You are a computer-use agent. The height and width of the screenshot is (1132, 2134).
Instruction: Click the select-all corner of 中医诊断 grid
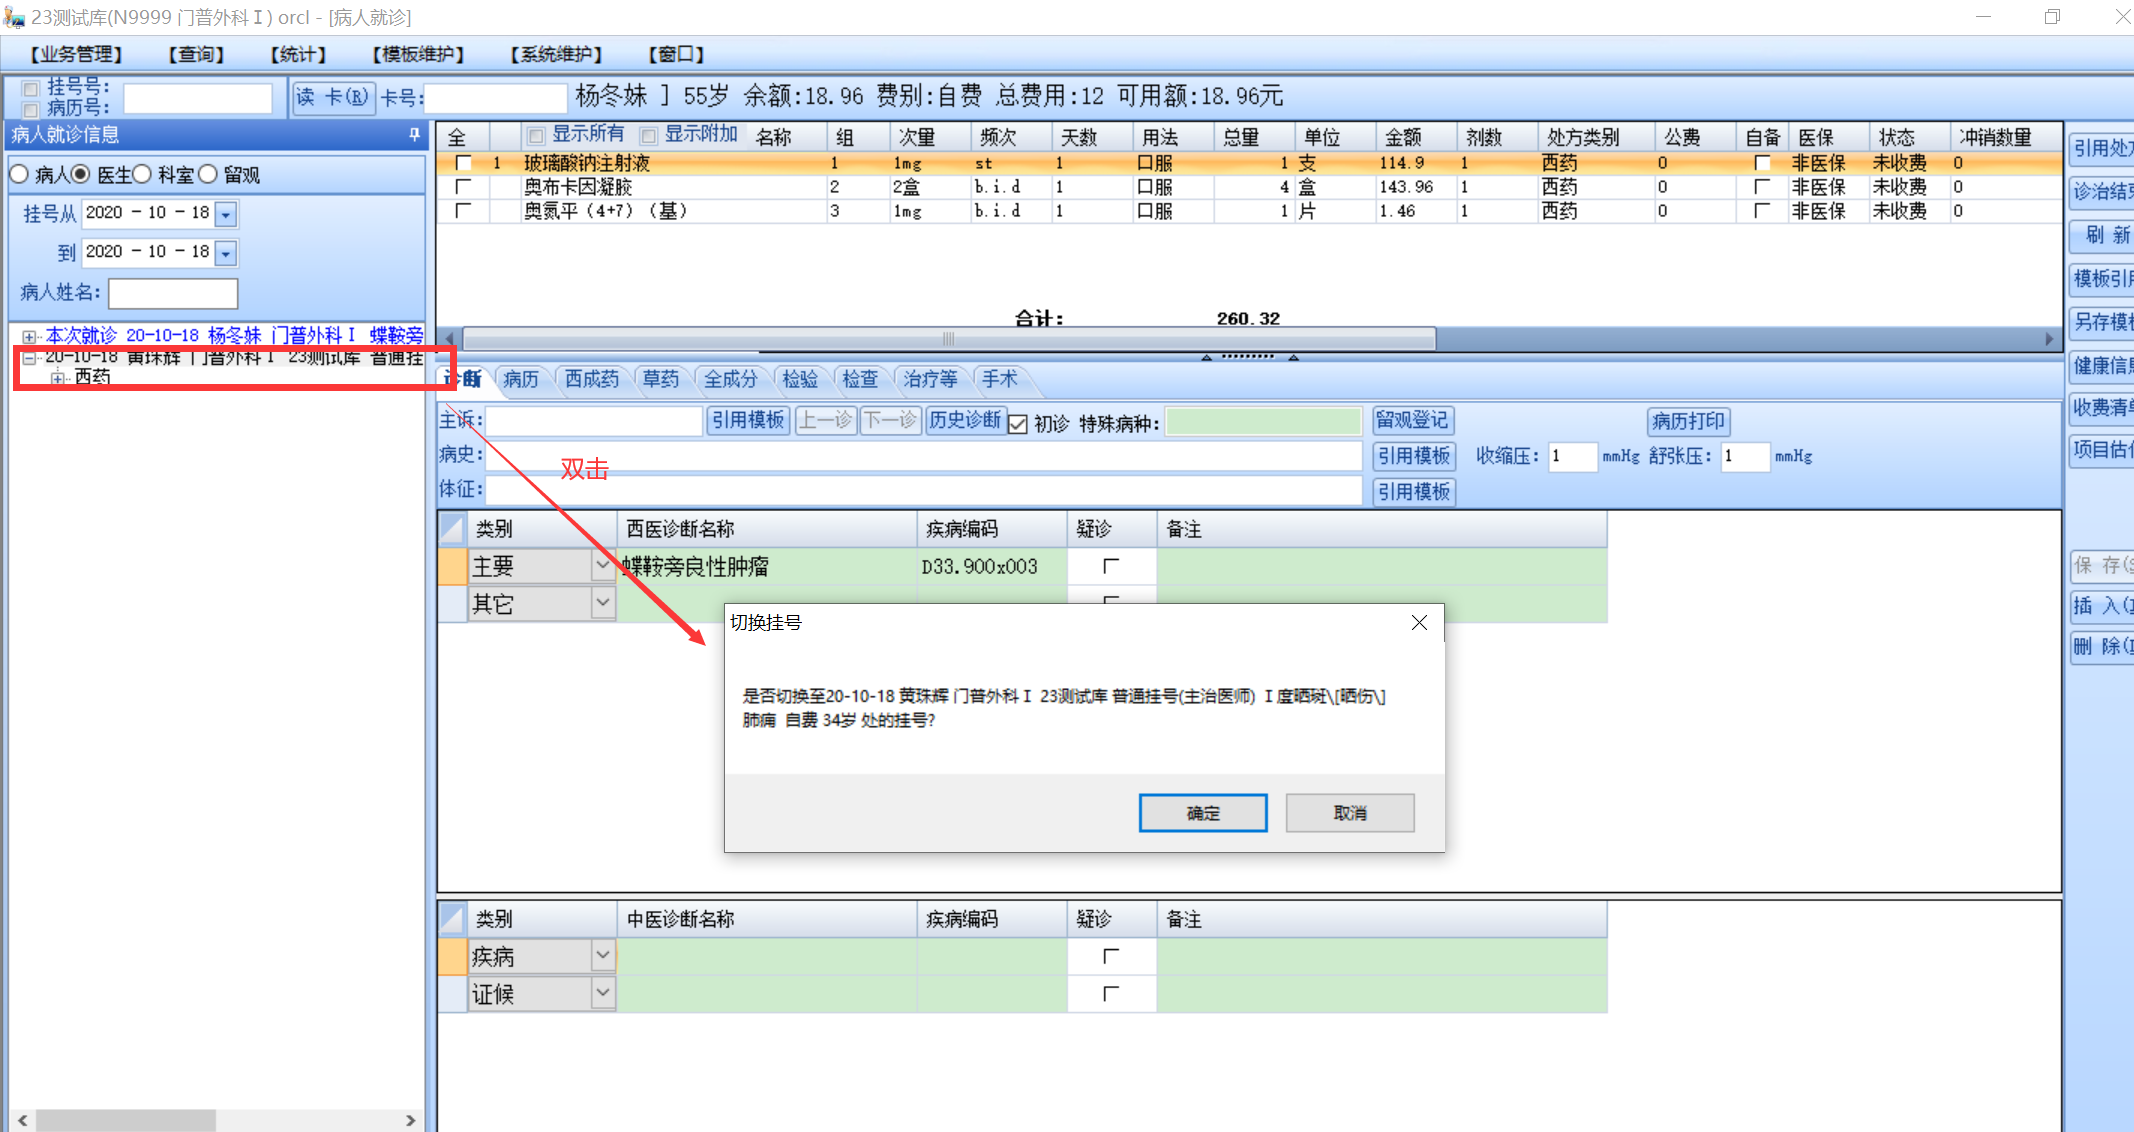coord(452,918)
